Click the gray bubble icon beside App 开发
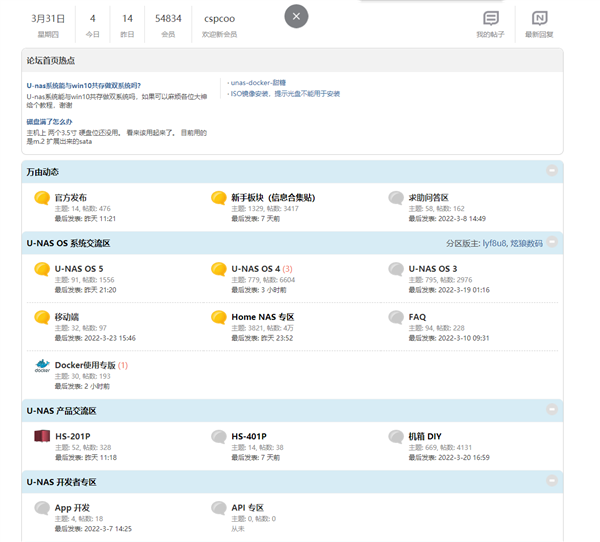 [x=42, y=508]
